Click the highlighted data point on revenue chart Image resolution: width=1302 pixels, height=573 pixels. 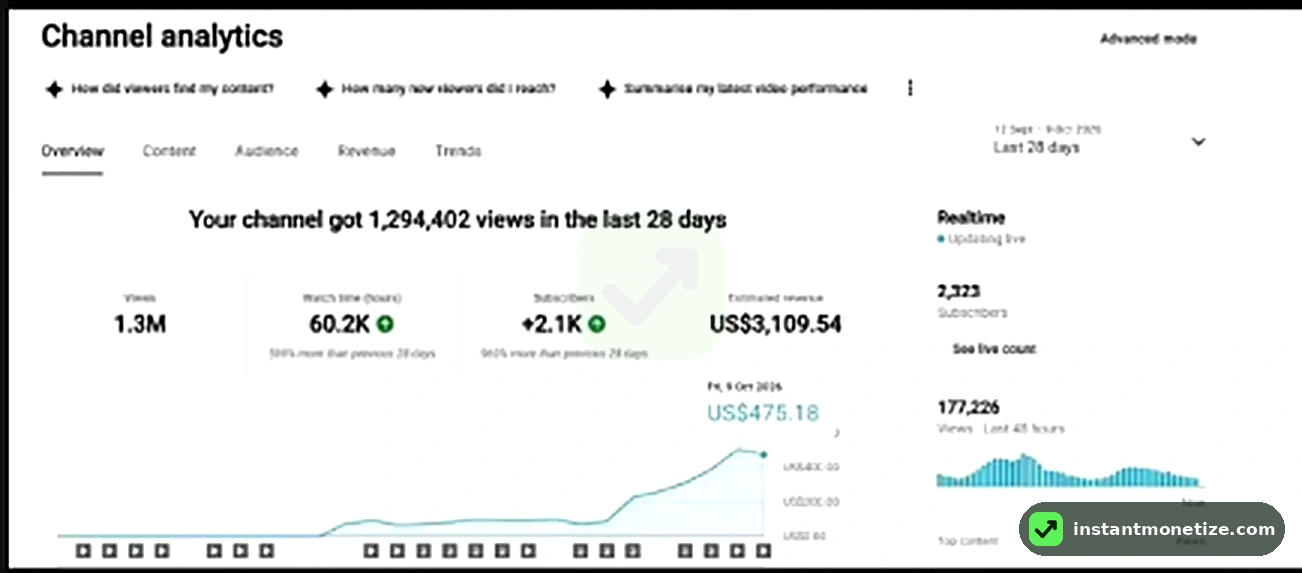[x=763, y=455]
